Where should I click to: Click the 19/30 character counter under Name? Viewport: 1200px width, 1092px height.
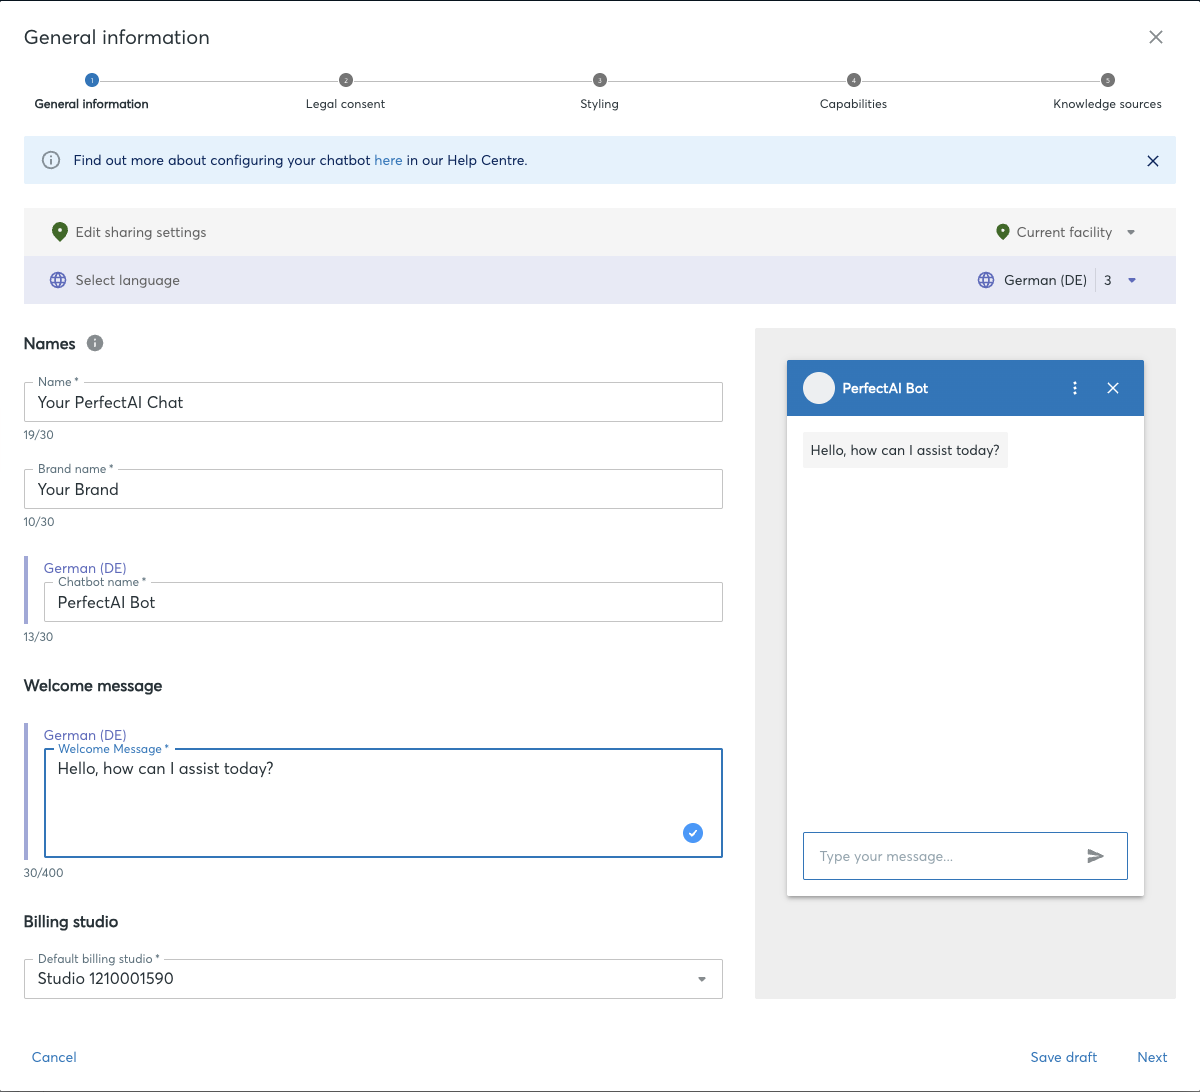pyautogui.click(x=39, y=435)
